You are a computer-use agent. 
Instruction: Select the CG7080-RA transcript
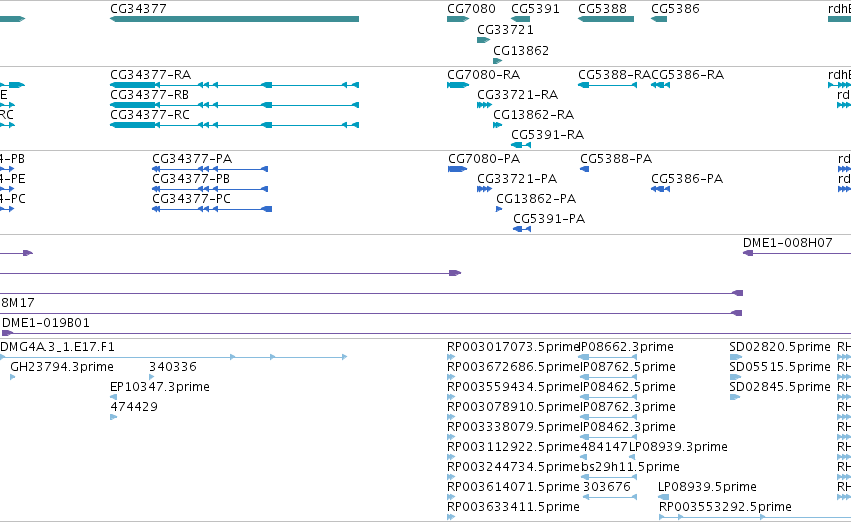click(458, 85)
